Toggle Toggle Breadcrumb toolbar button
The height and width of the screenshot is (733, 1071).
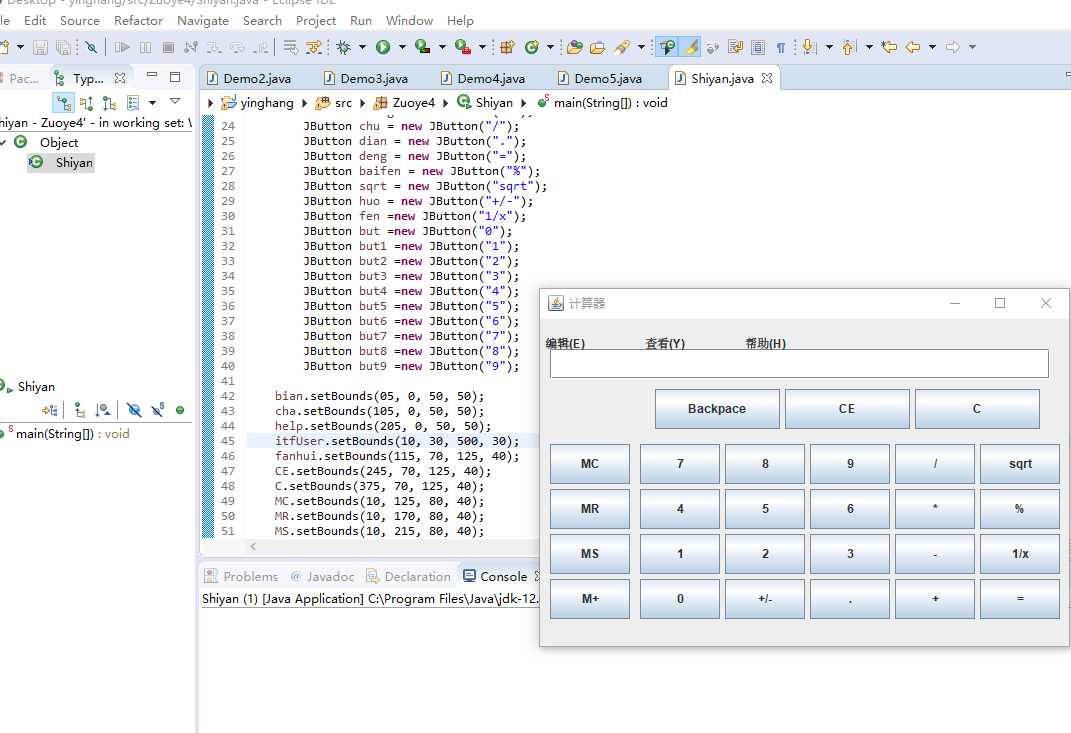(x=667, y=47)
